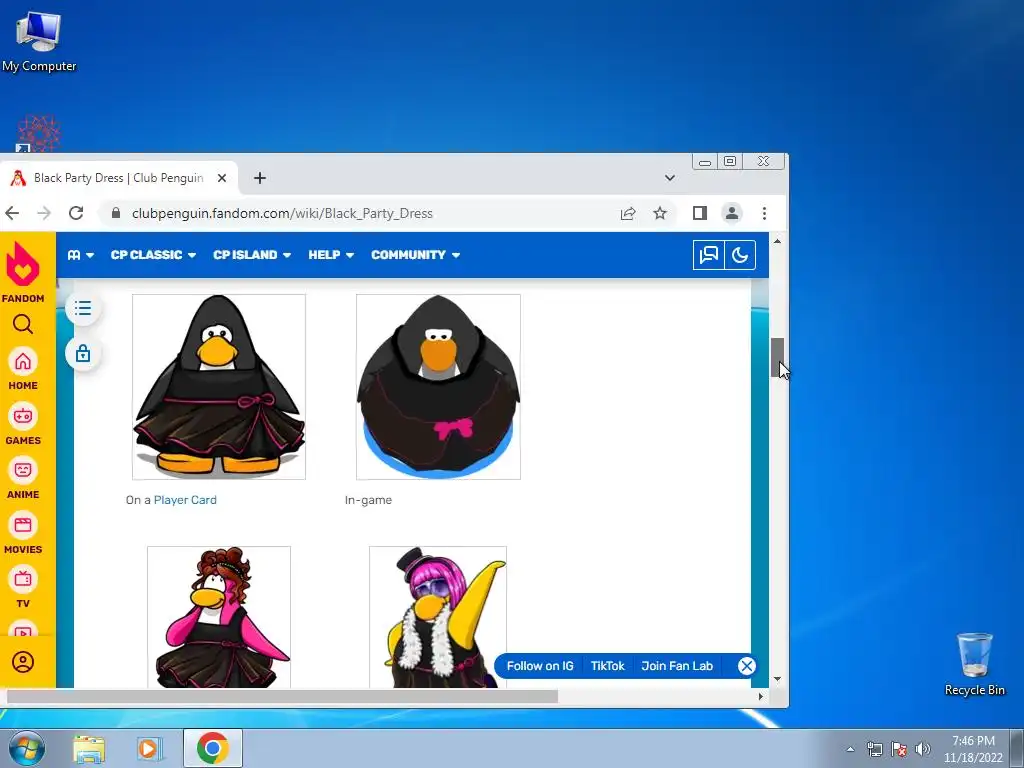Open a new Chrome tab
1024x768 pixels.
click(x=260, y=178)
